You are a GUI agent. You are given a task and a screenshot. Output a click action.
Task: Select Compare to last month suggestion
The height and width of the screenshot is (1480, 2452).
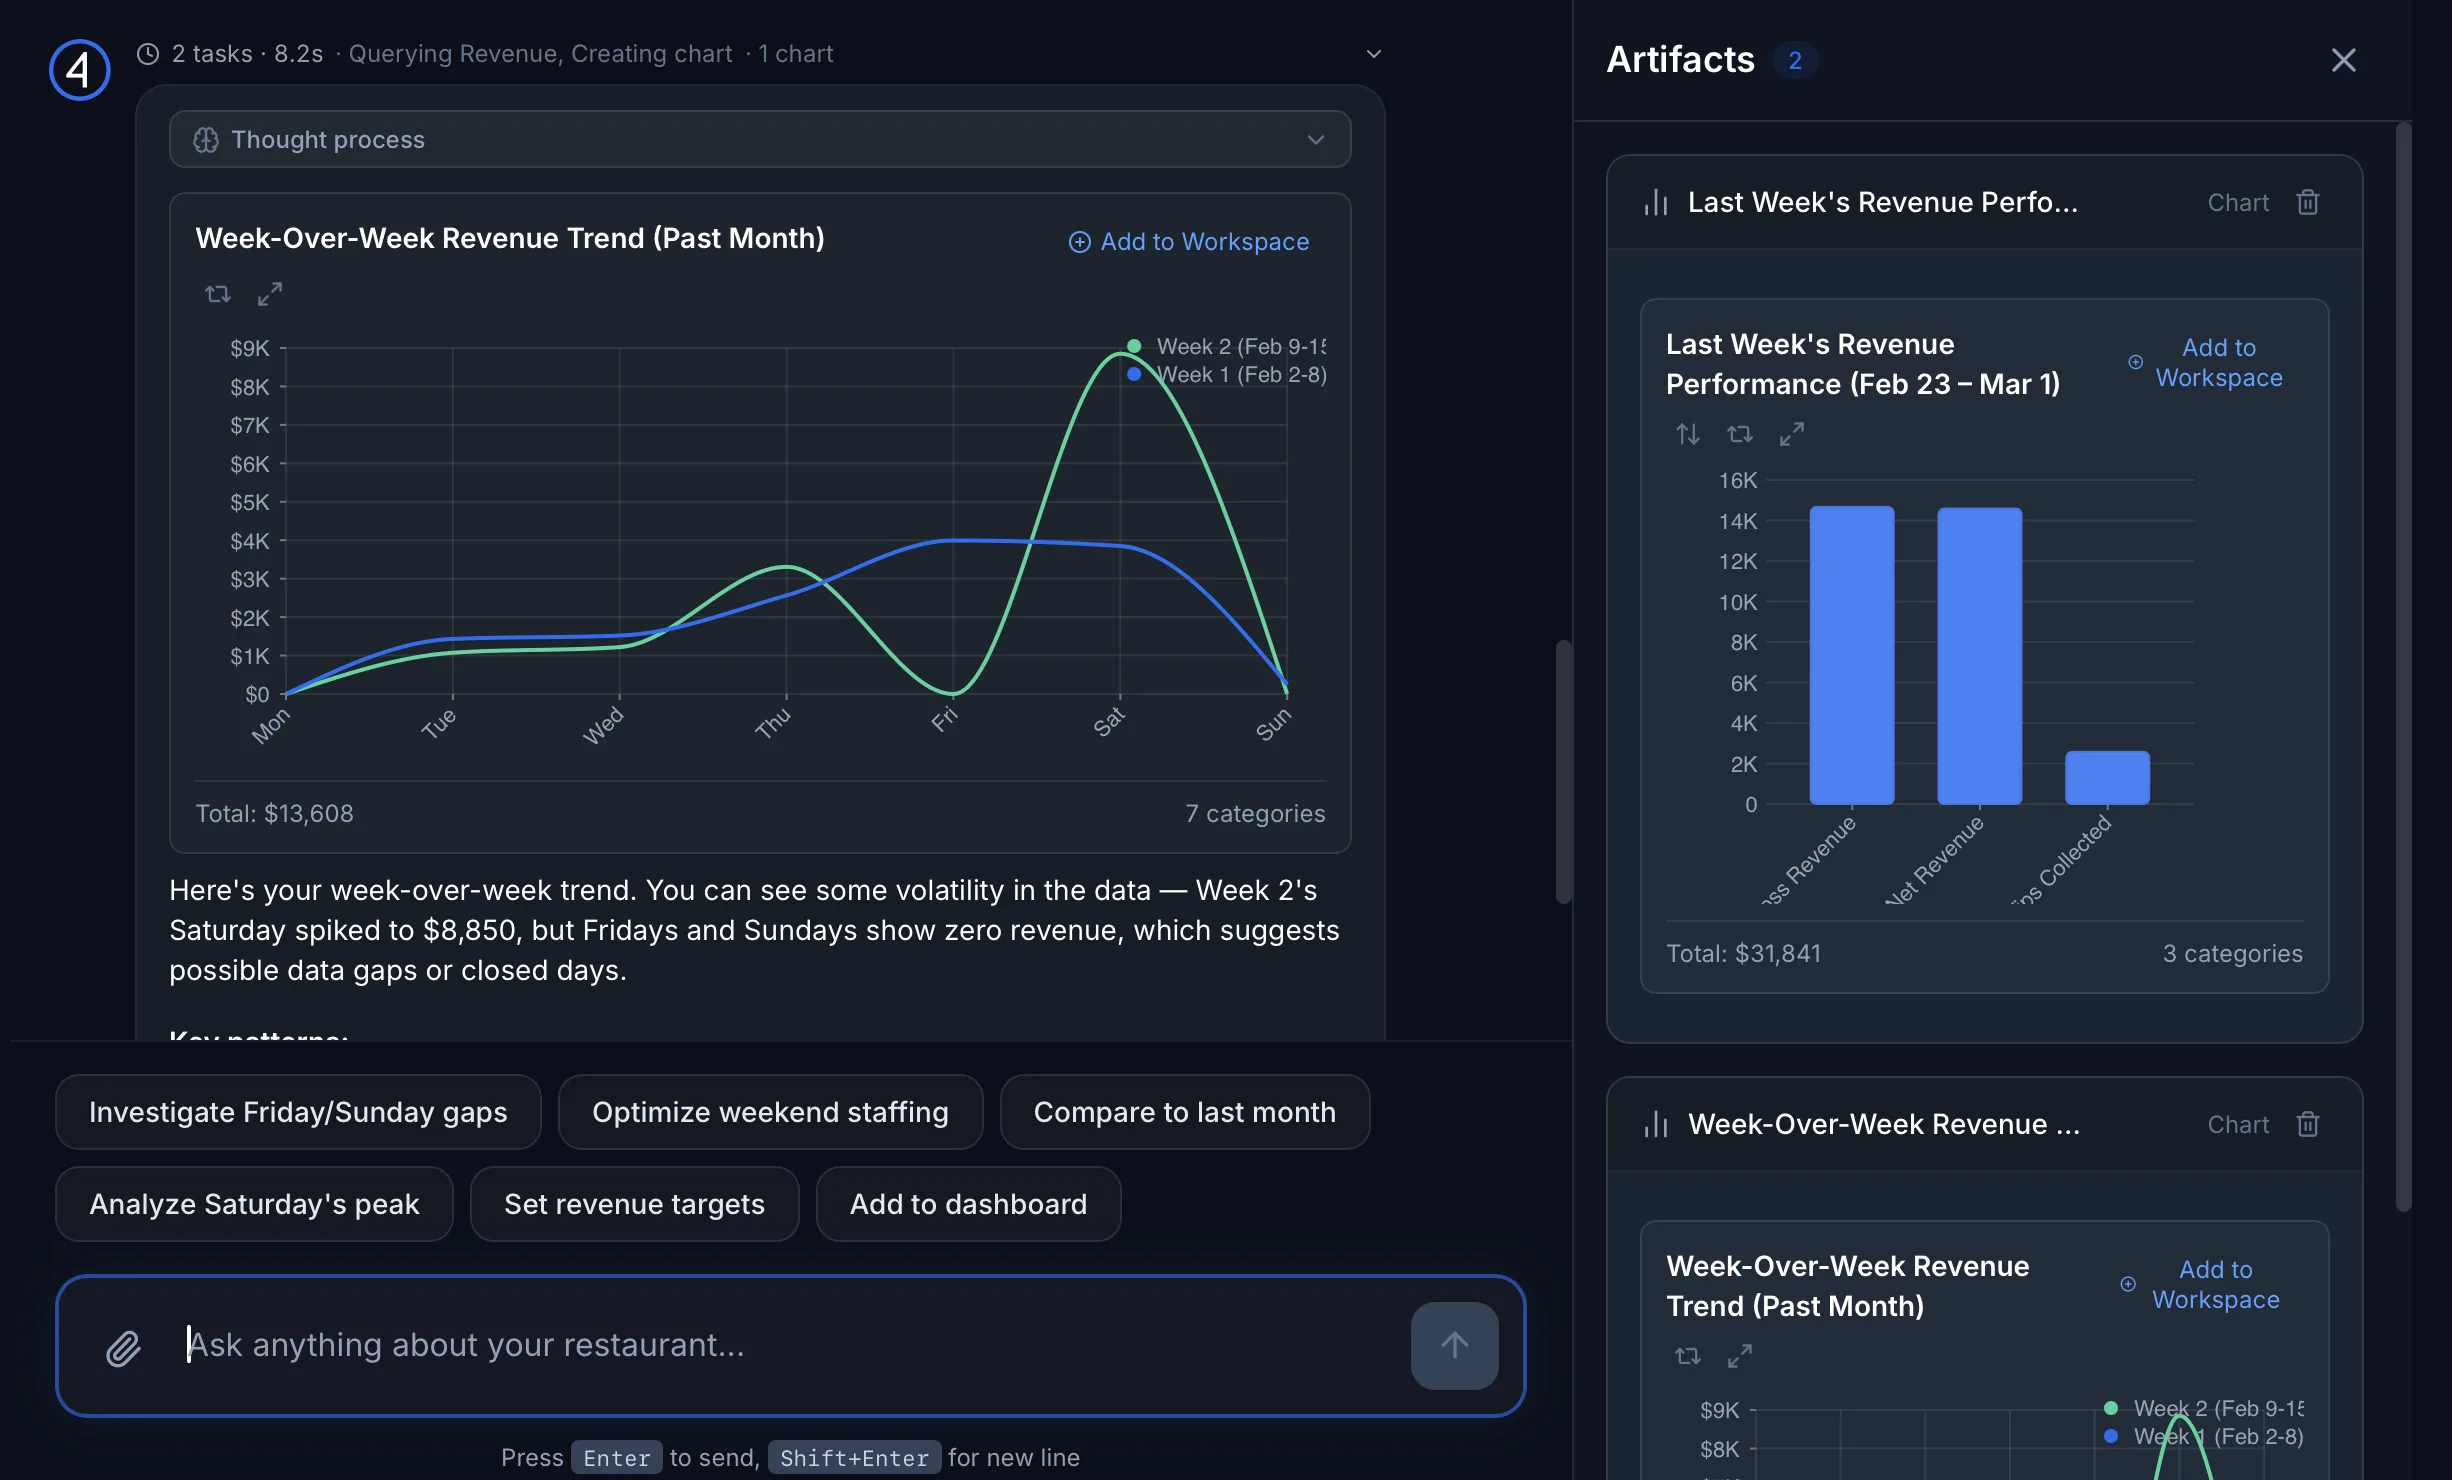1185,1112
